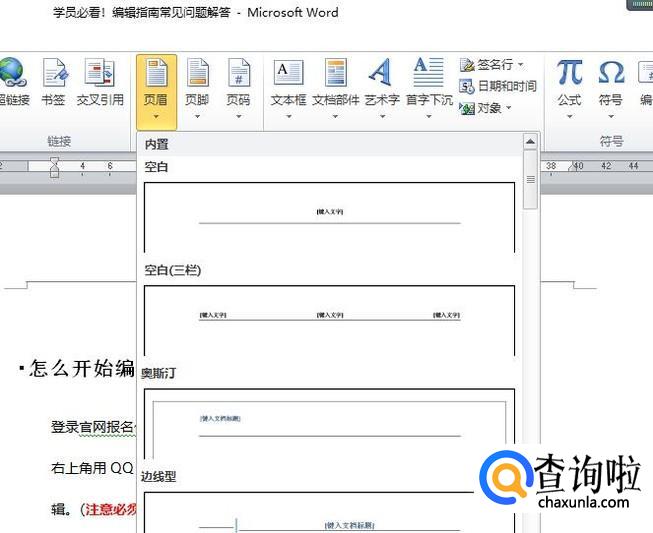Click the 签名行 signature line icon
The image size is (653, 533).
467,65
